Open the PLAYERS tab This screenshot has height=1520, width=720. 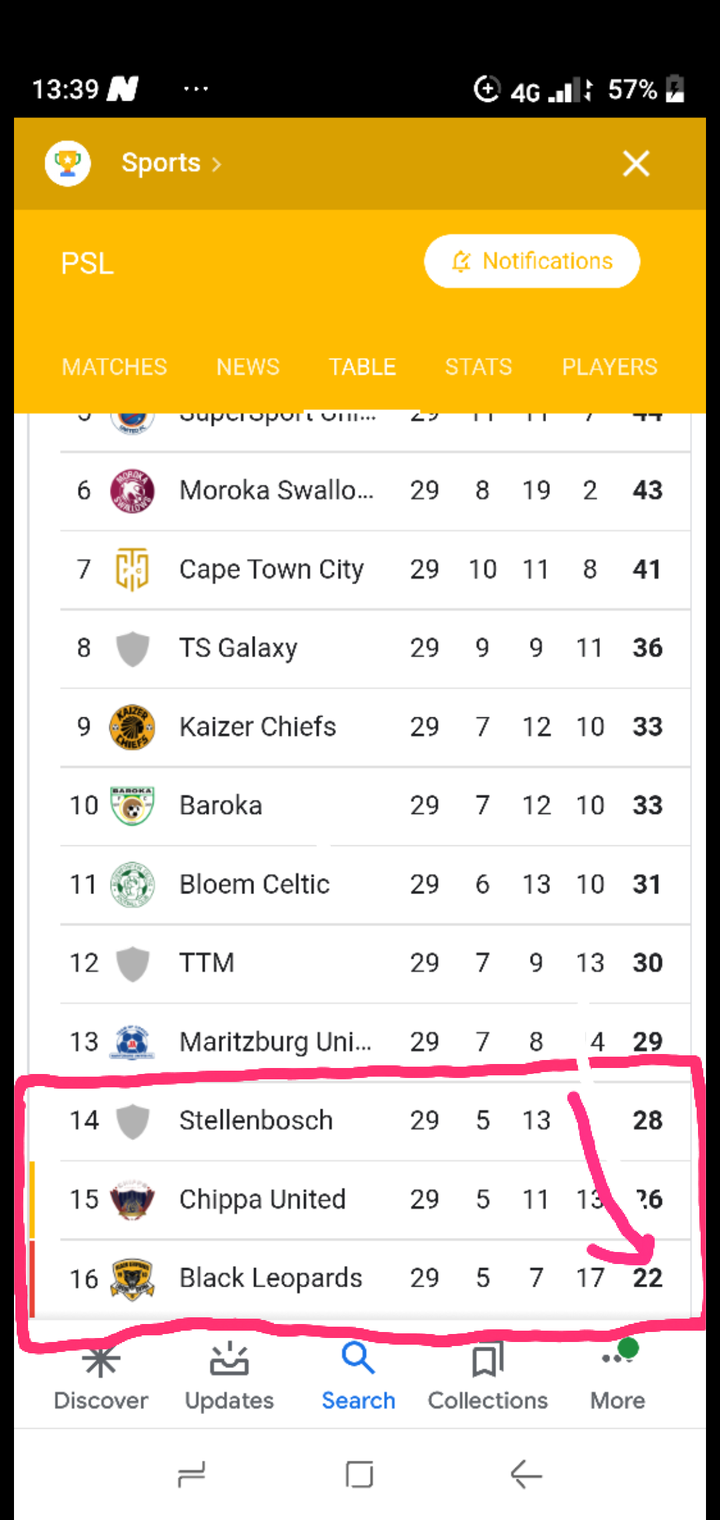pyautogui.click(x=609, y=367)
